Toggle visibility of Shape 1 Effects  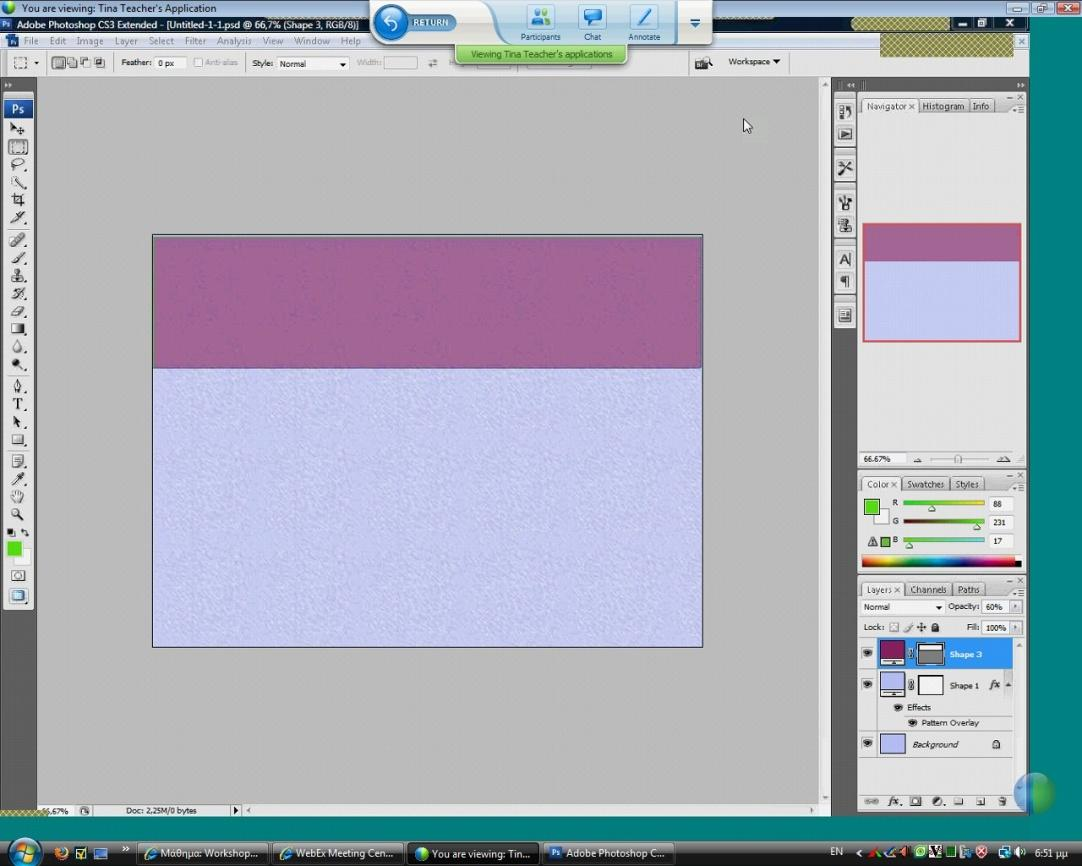[898, 707]
